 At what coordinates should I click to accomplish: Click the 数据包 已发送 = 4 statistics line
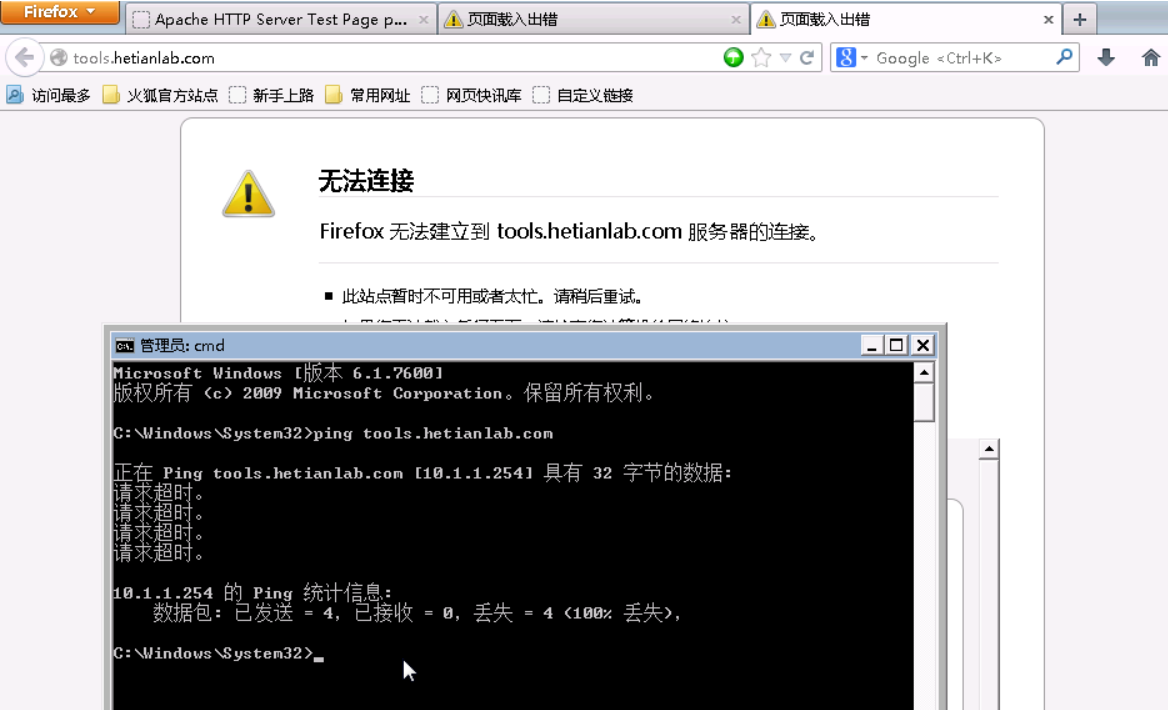tap(417, 613)
